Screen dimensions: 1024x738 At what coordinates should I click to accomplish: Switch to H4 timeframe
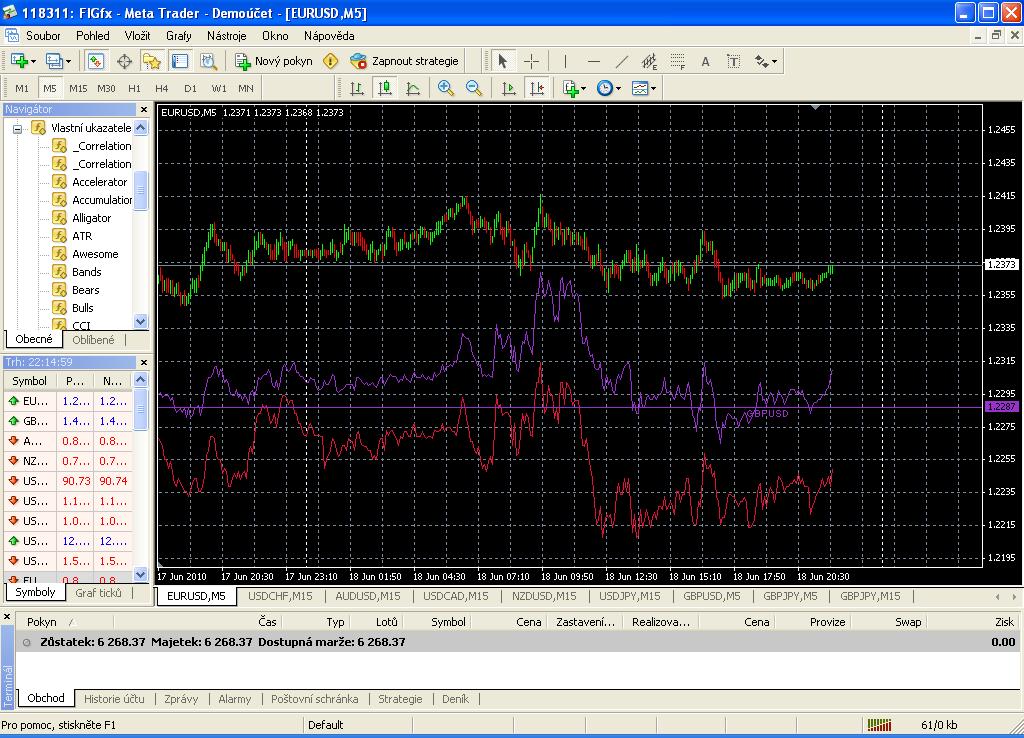(x=162, y=88)
